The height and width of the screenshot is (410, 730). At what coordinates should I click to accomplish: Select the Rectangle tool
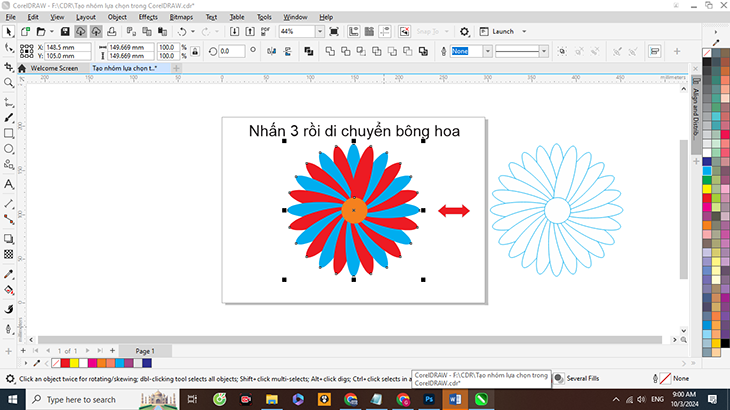point(8,134)
